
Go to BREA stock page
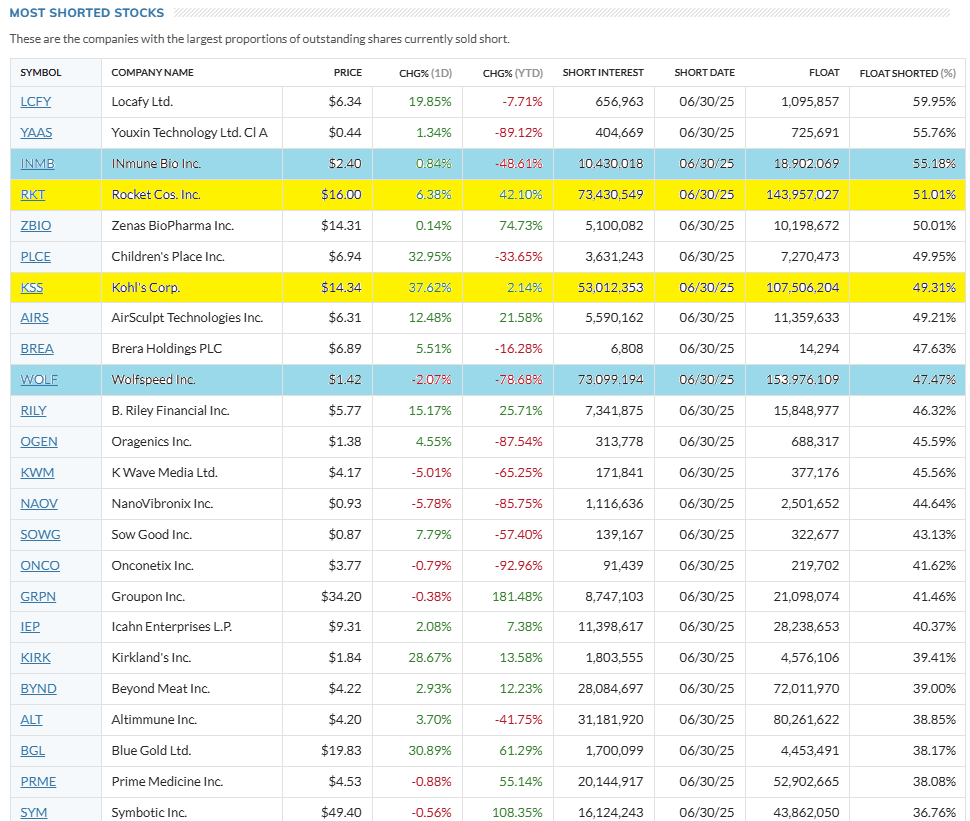point(36,348)
